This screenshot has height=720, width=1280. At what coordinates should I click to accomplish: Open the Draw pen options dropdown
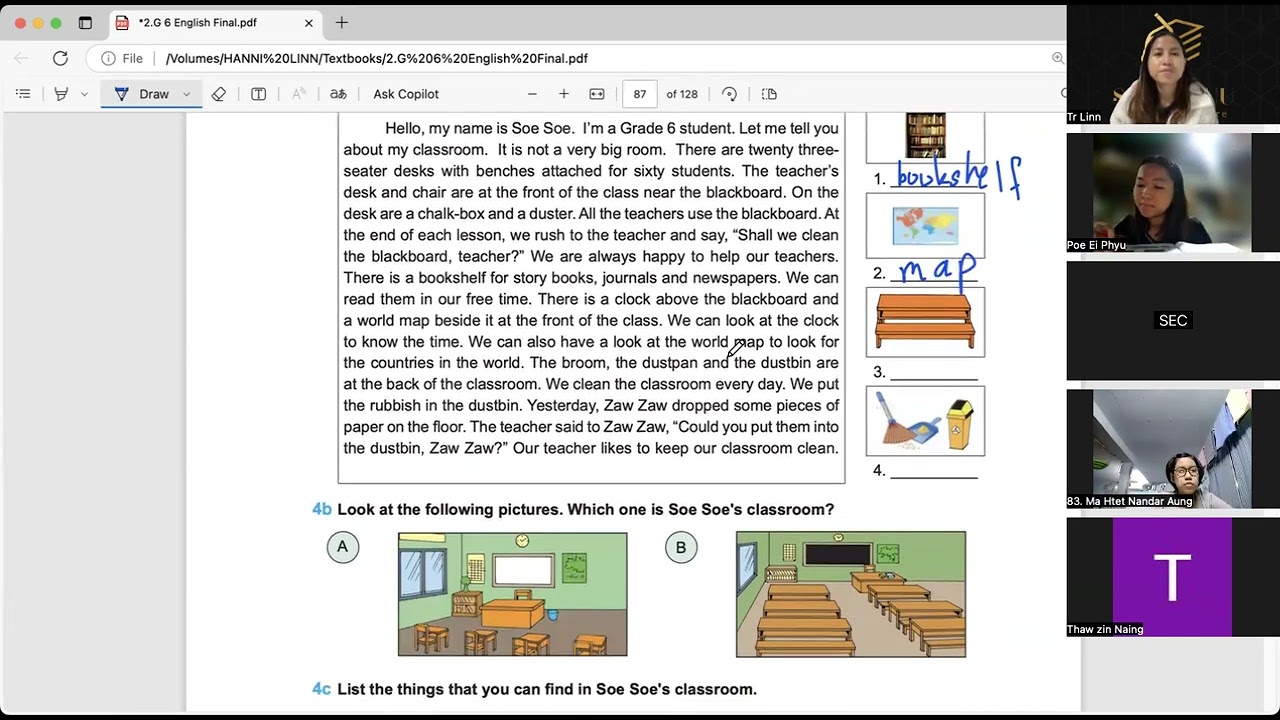pyautogui.click(x=186, y=94)
